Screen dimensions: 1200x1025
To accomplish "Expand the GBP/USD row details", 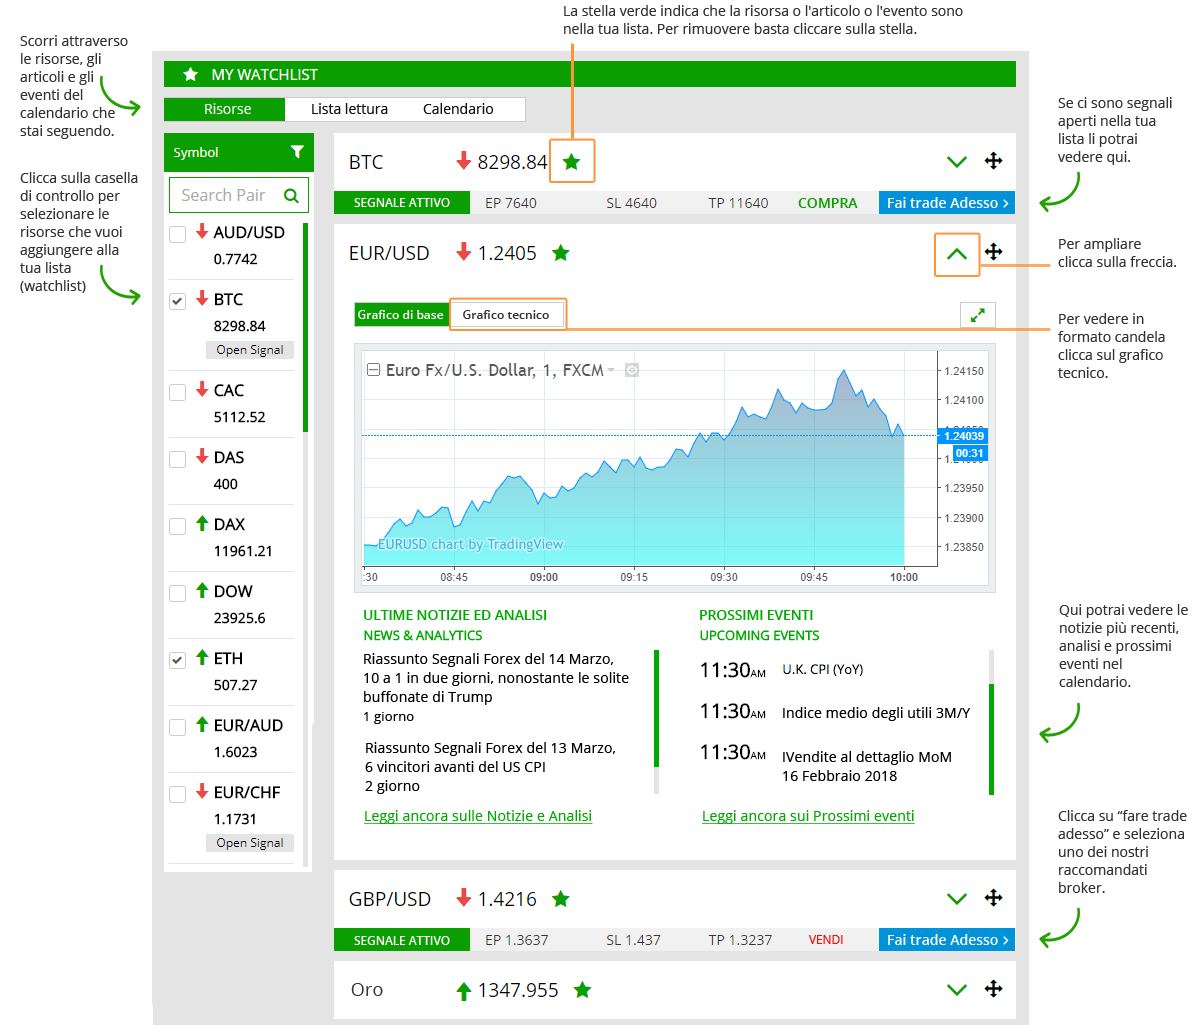I will click(956, 899).
